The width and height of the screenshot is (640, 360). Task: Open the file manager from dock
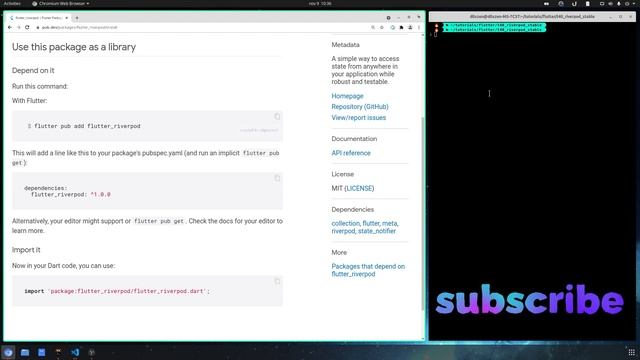pos(25,352)
